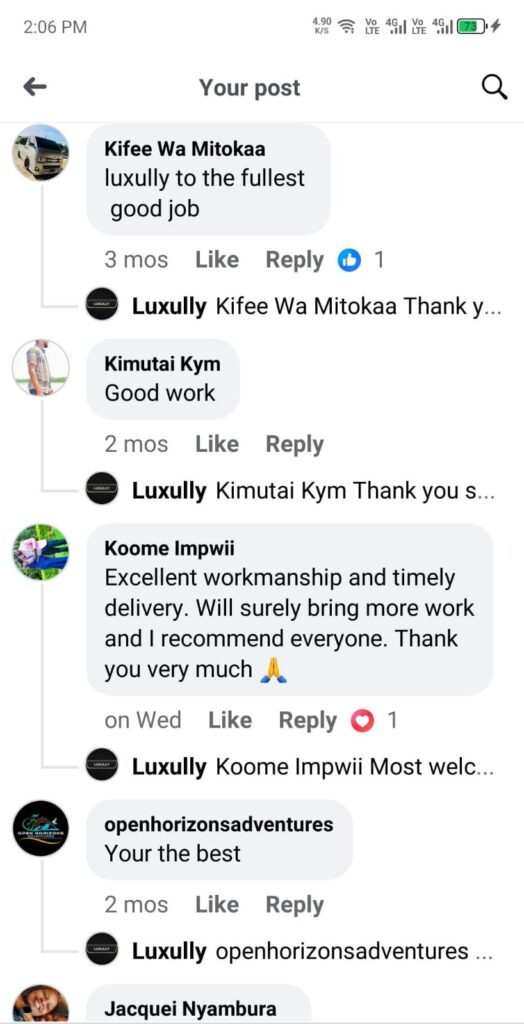Tap the blue like reaction on Kifee's comment
This screenshot has width=524, height=1024.
(349, 261)
